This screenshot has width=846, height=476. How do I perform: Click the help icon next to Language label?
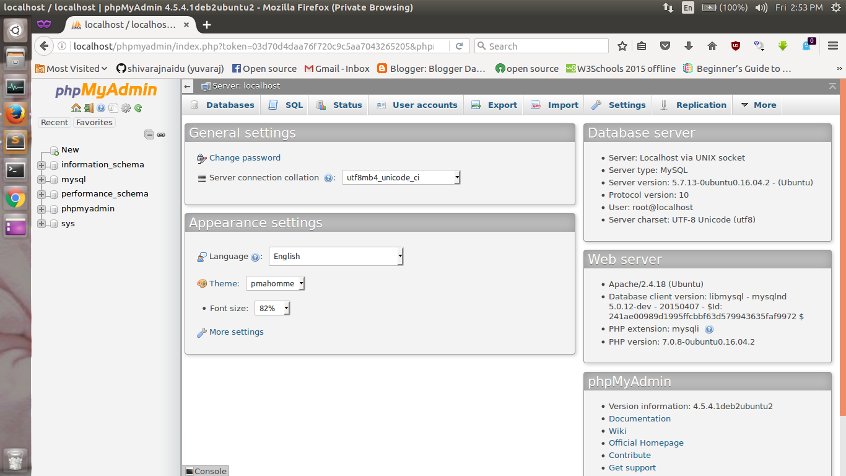(255, 257)
